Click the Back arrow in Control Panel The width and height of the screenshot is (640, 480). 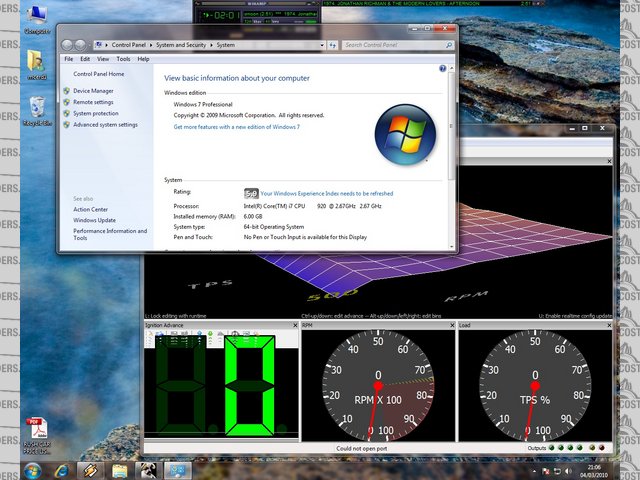67,45
